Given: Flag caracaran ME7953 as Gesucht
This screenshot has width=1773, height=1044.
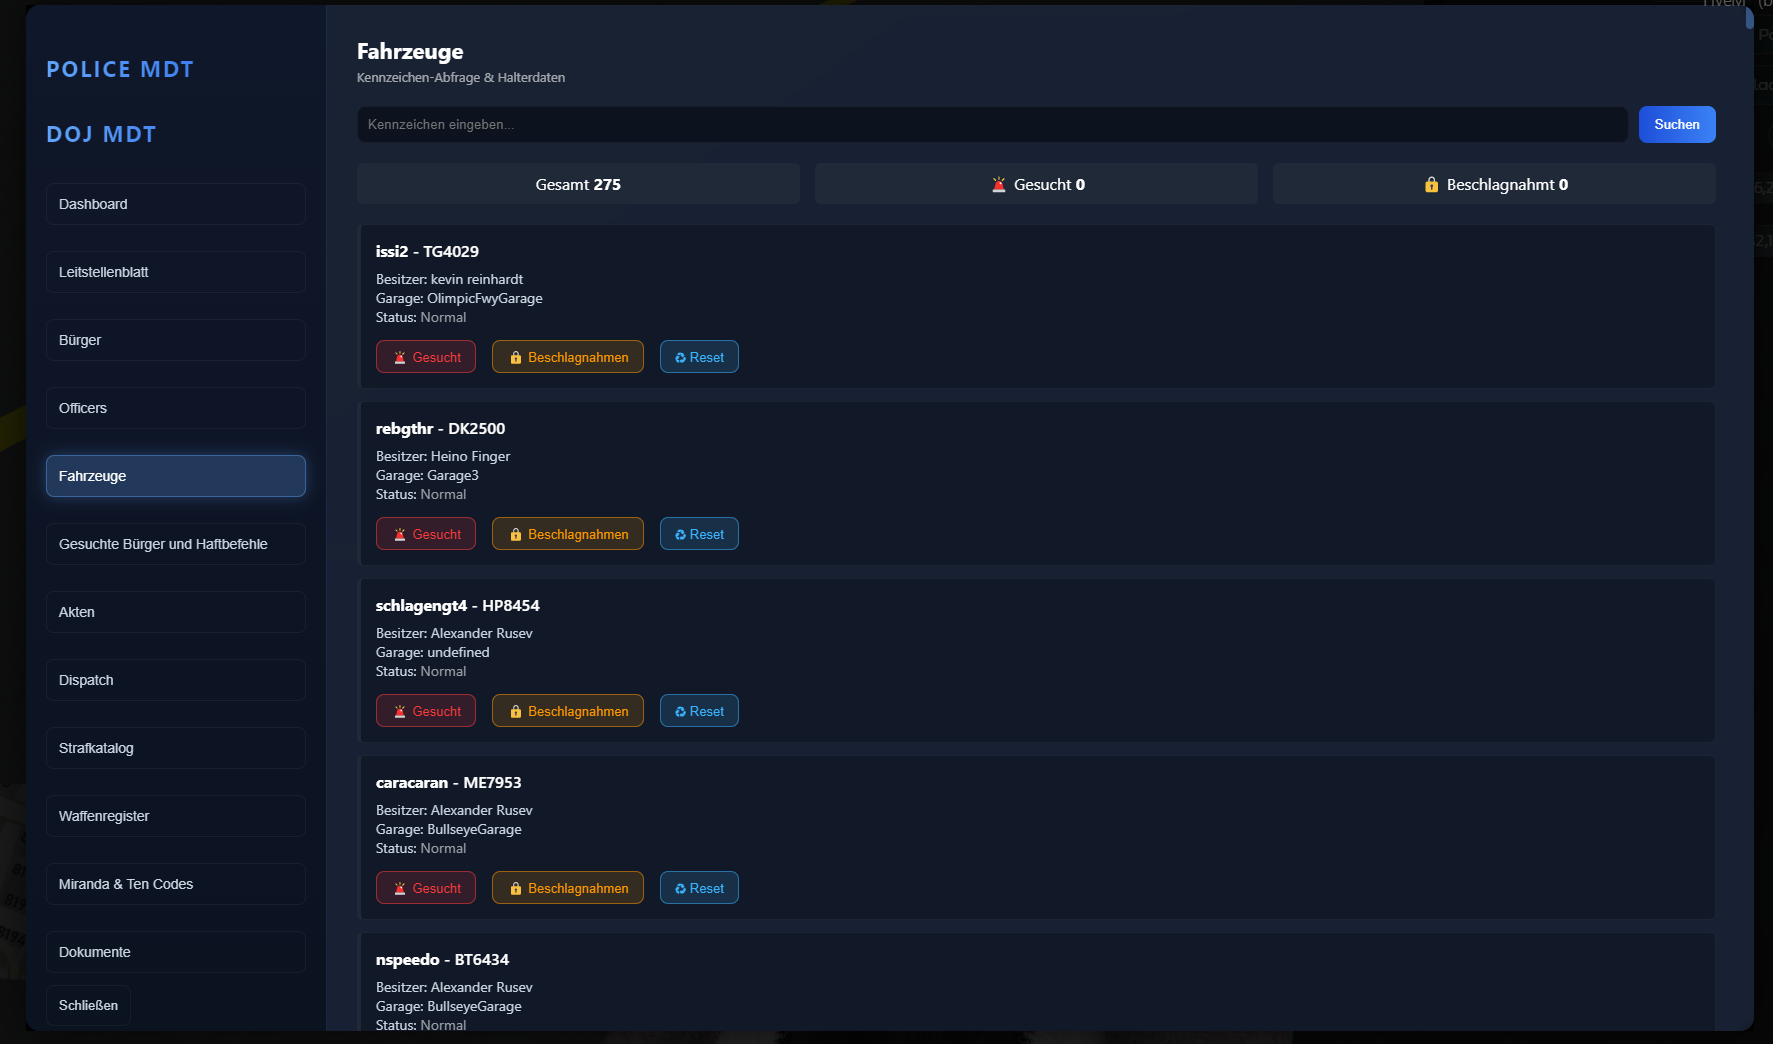Looking at the screenshot, I should pyautogui.click(x=426, y=888).
